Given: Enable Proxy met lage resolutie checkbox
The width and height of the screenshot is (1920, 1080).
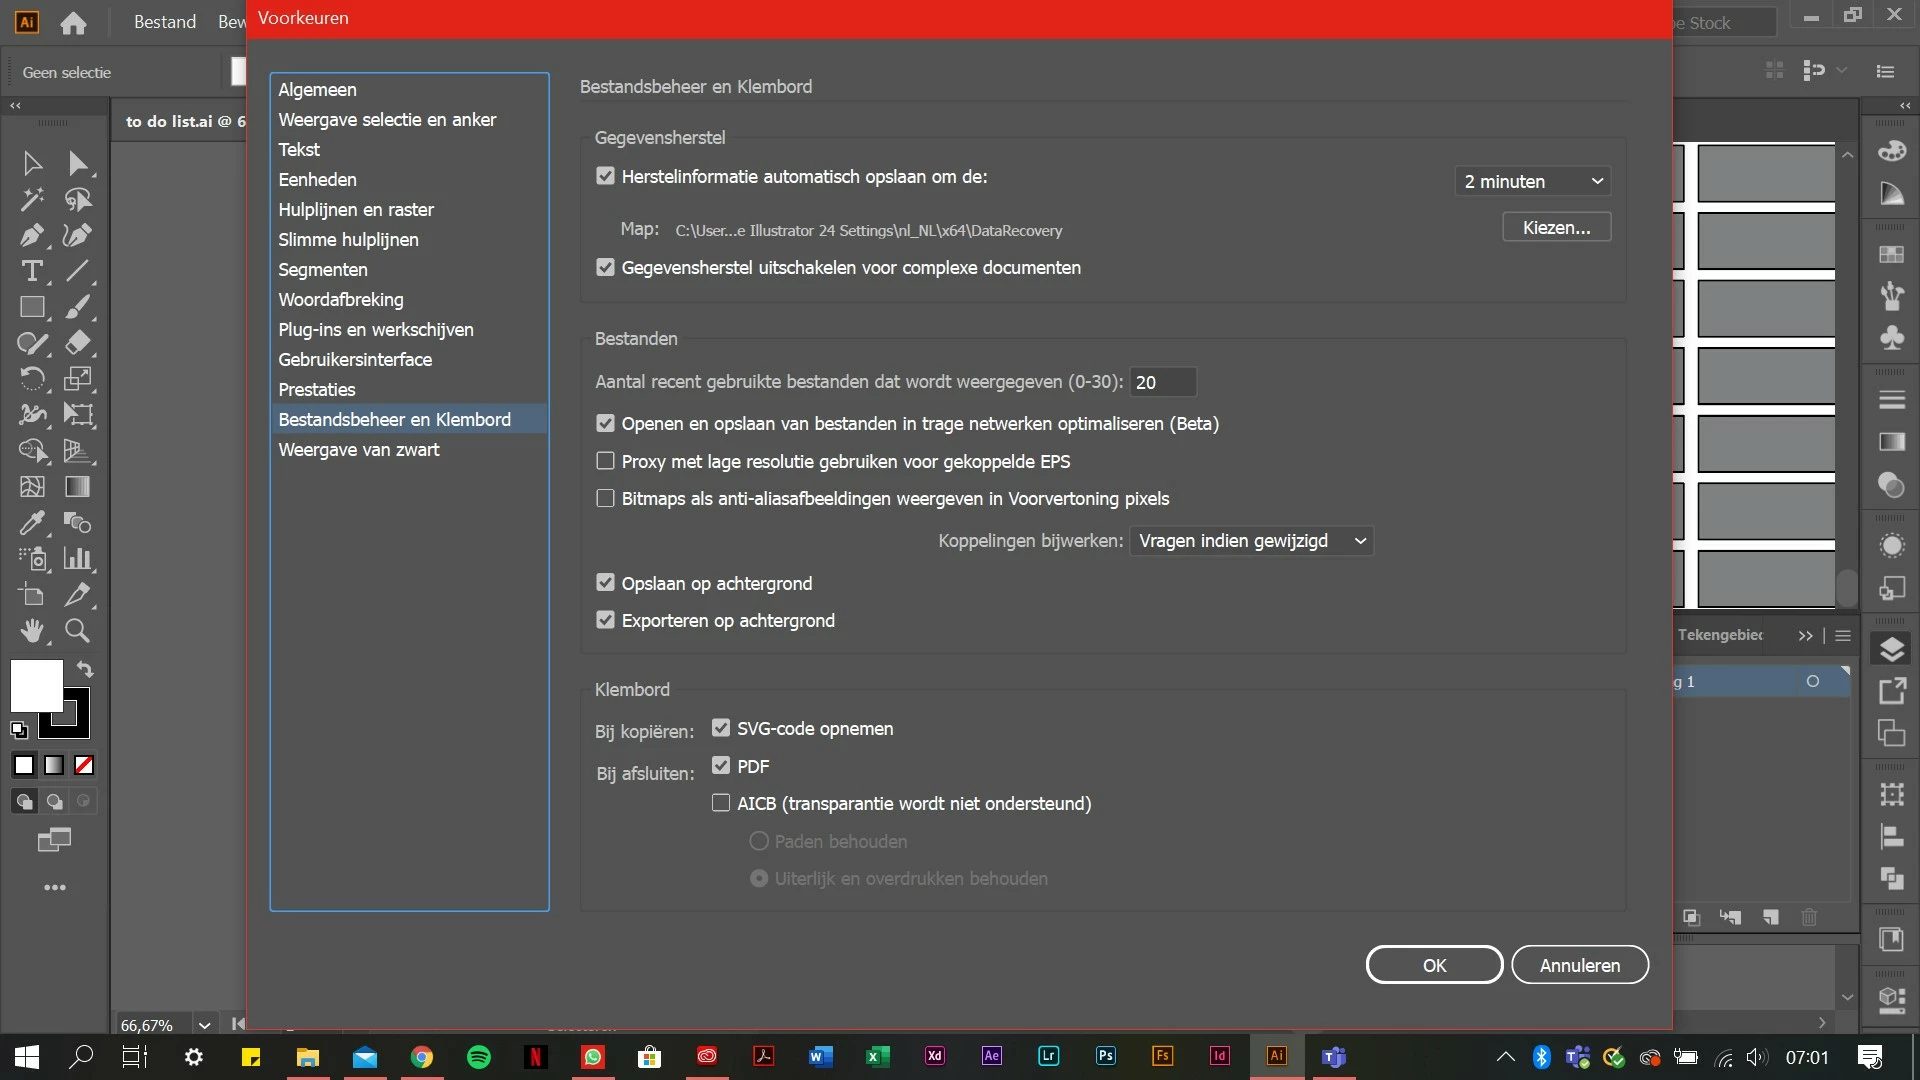Looking at the screenshot, I should (x=605, y=461).
